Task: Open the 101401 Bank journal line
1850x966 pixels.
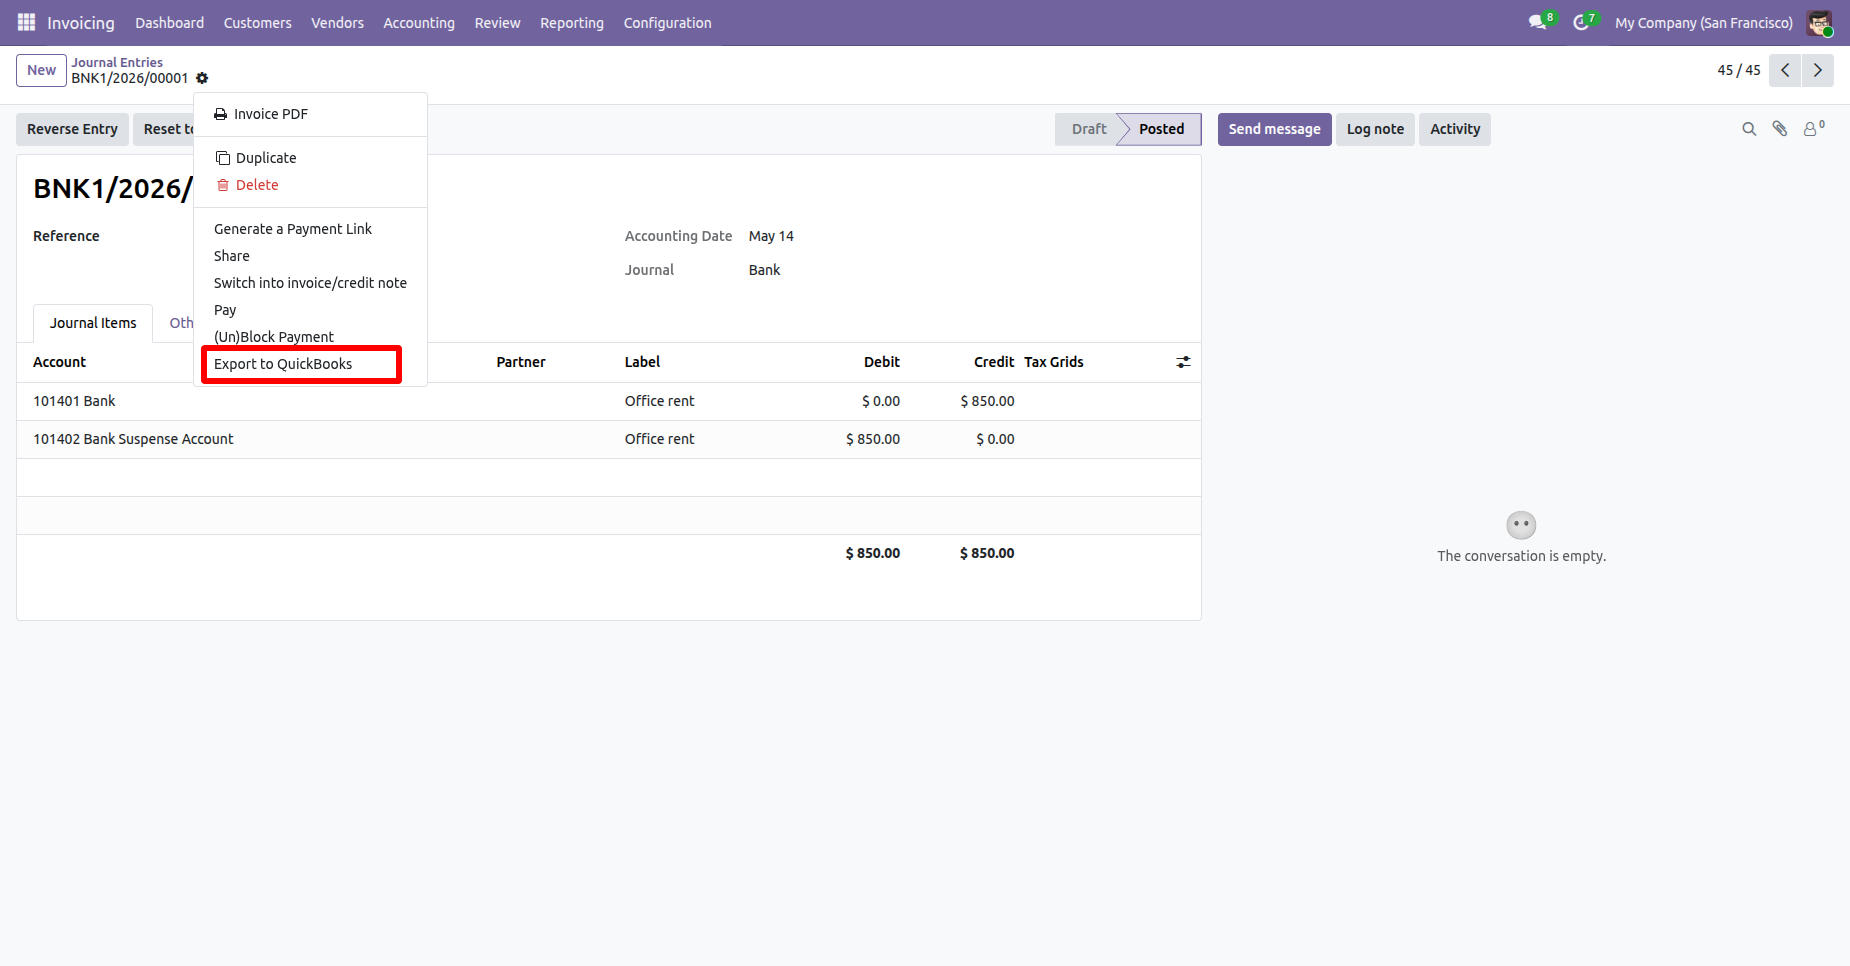Action: (608, 401)
